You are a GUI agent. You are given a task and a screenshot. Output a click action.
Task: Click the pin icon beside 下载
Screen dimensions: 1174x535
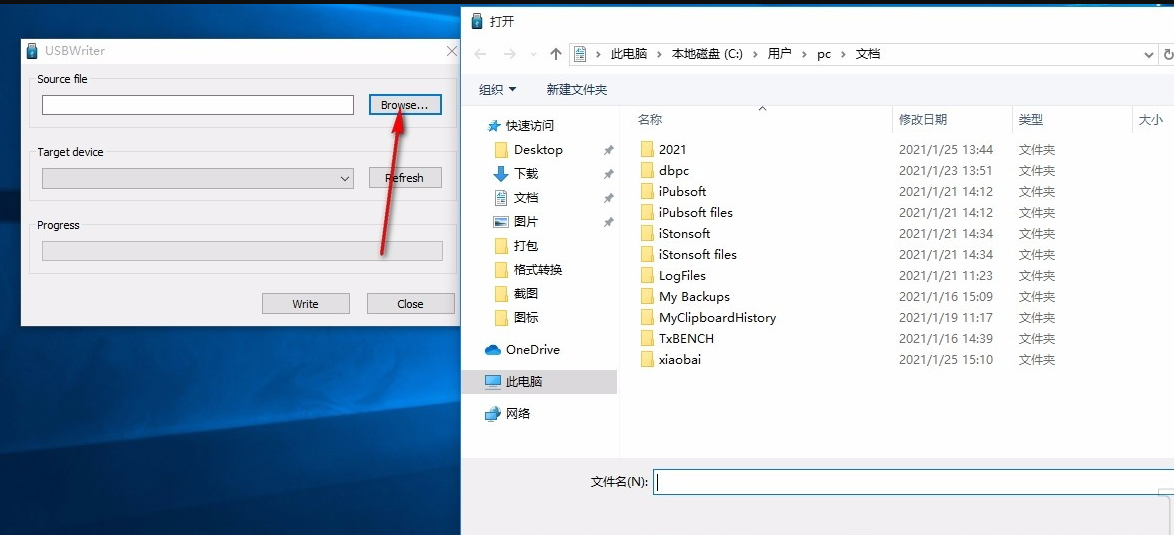pyautogui.click(x=609, y=174)
